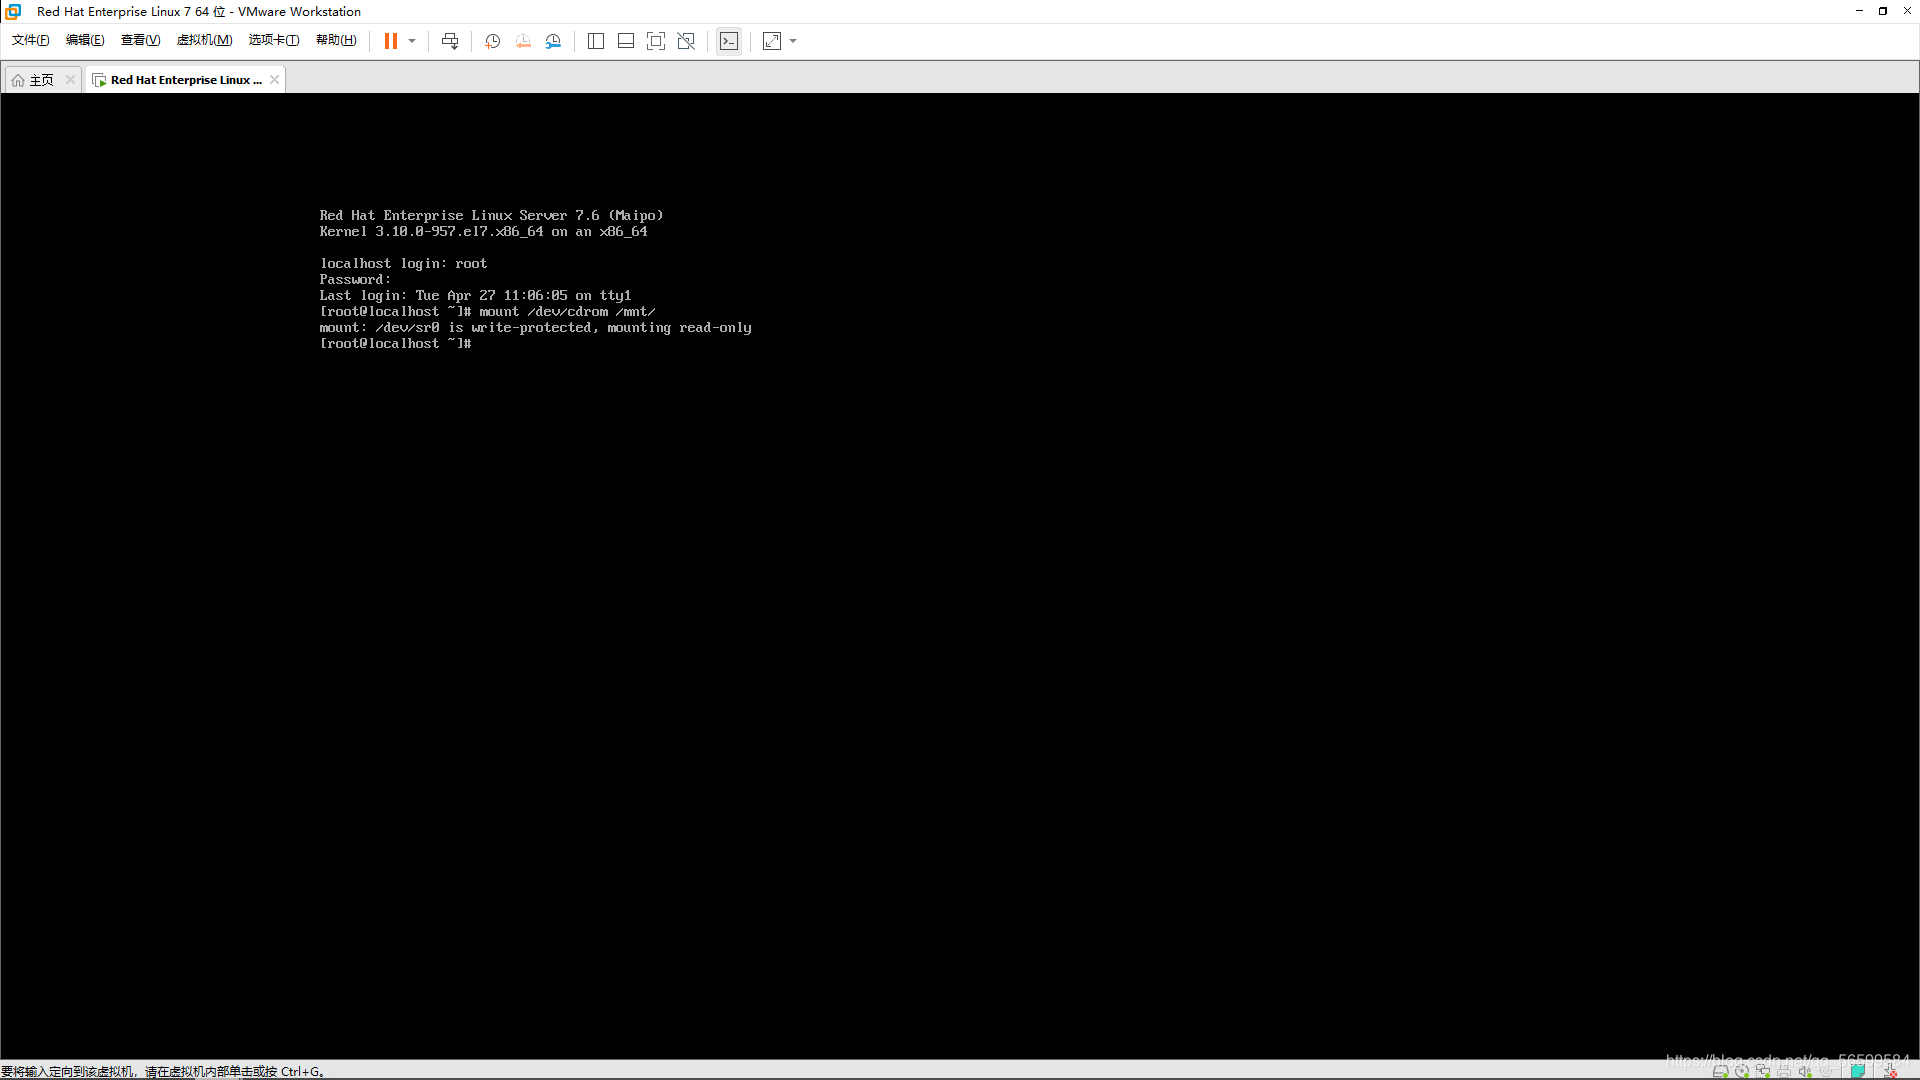
Task: Close the Red Hat Enterprise Linux tab
Action: coord(274,80)
